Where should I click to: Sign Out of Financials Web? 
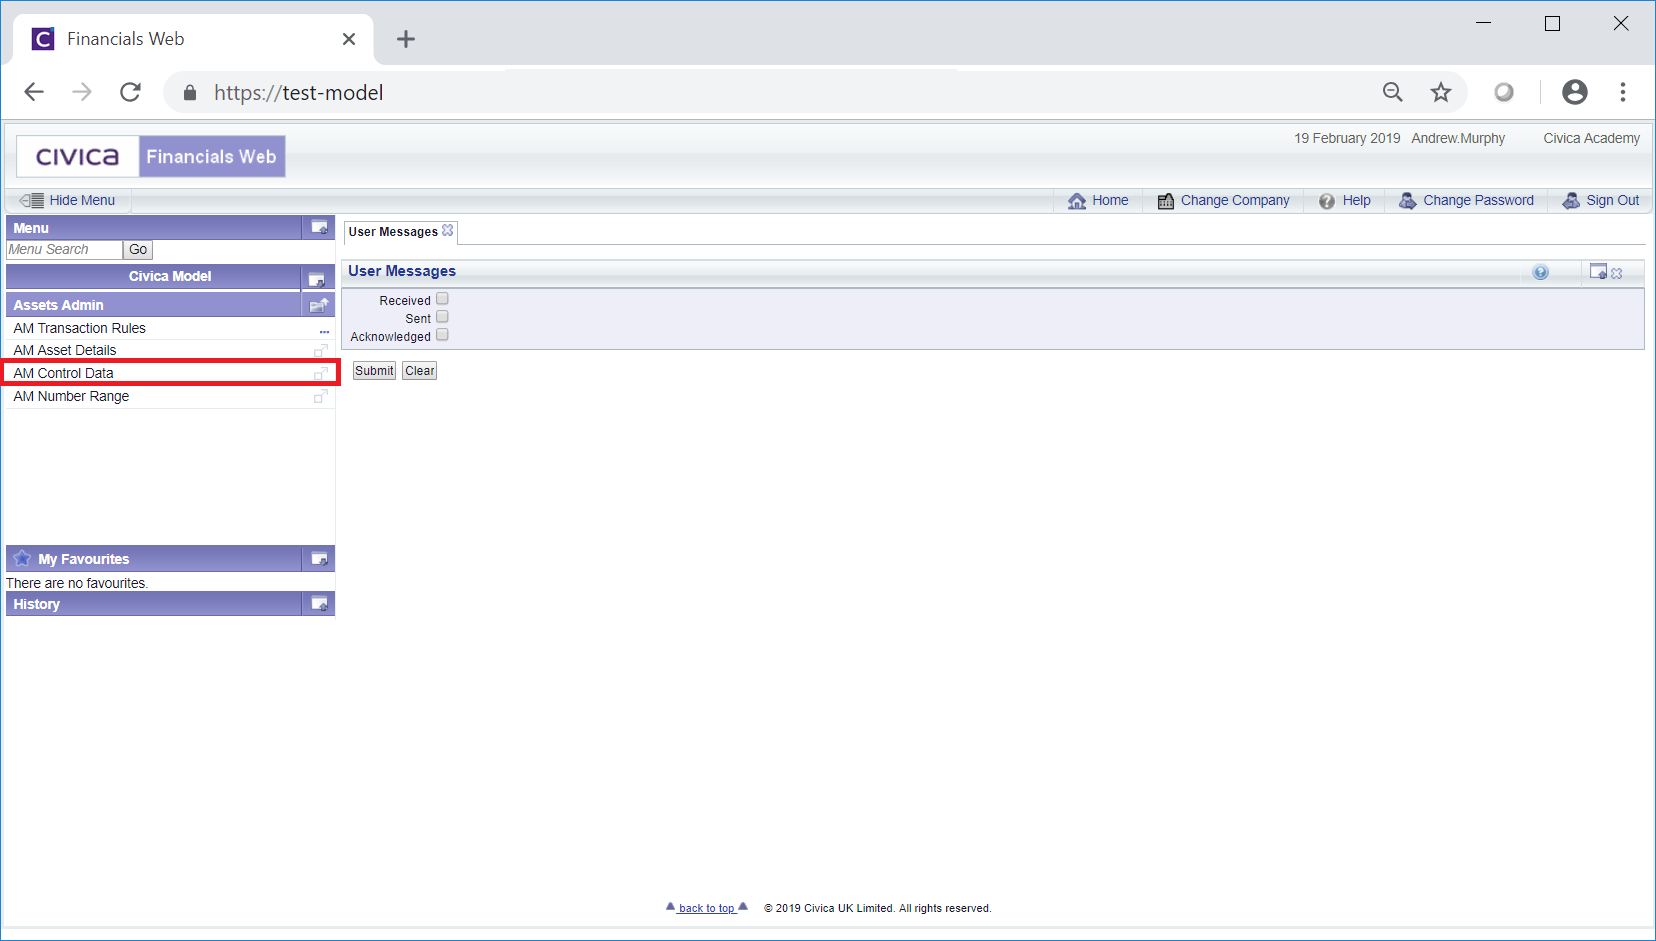1601,200
